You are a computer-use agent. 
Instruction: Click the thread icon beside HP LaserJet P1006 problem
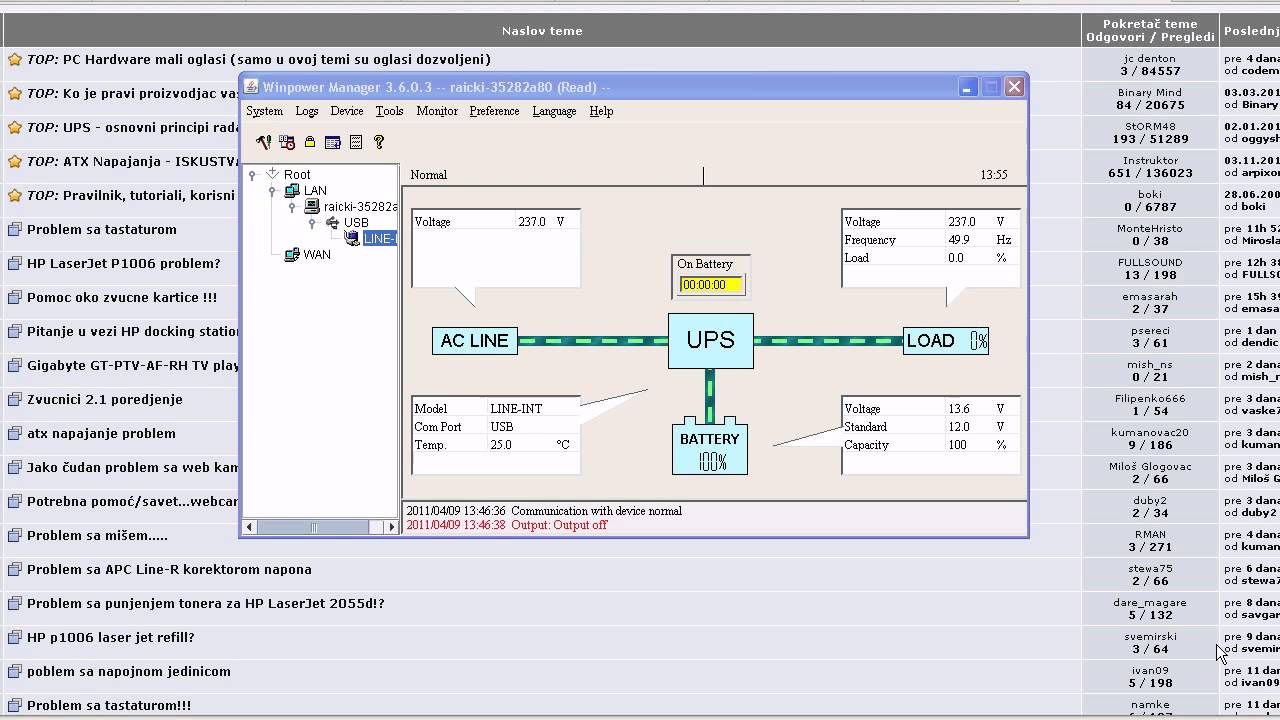coord(14,264)
